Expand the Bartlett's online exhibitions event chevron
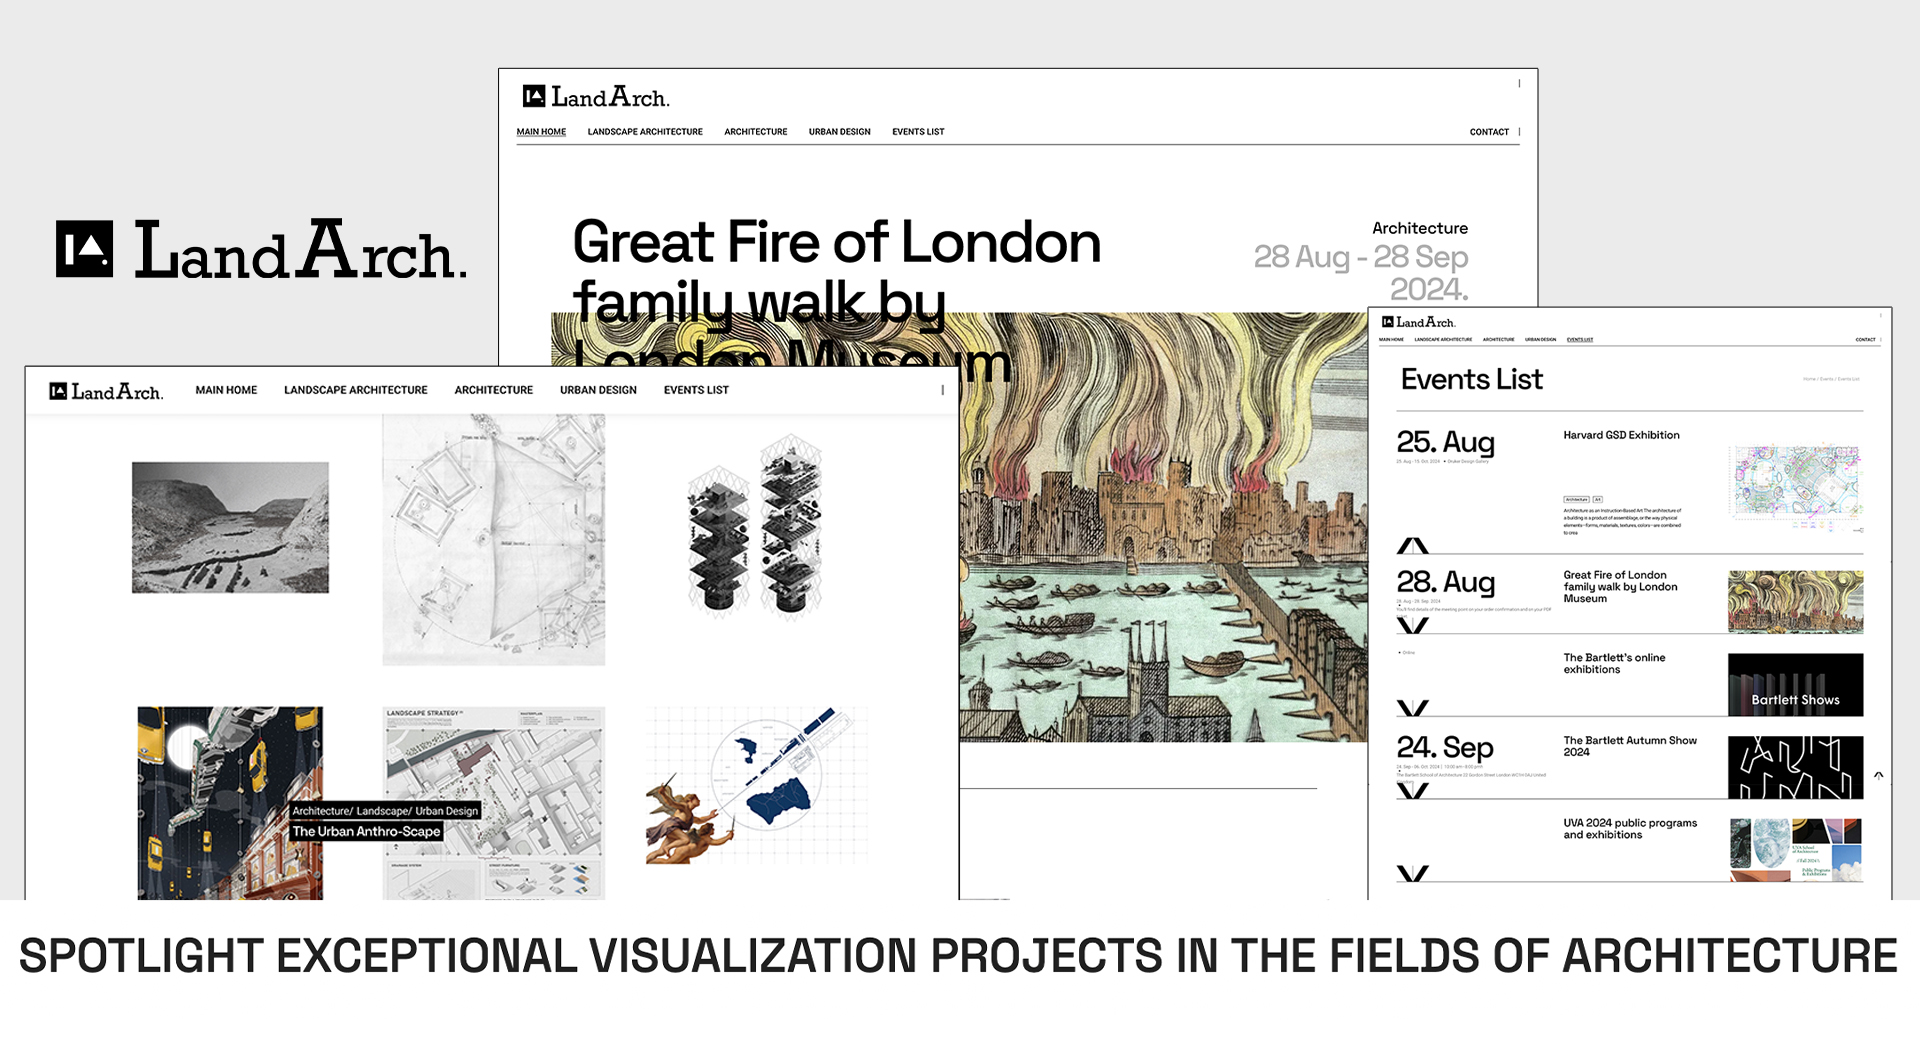 pyautogui.click(x=1412, y=708)
